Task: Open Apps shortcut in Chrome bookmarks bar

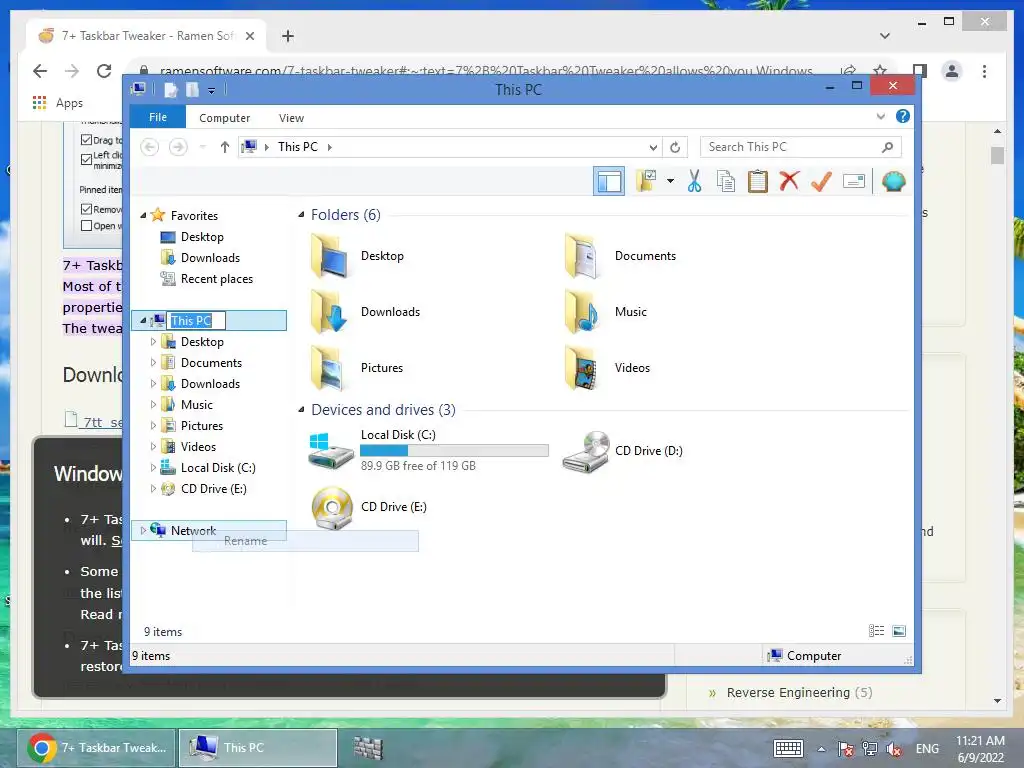Action: coord(57,103)
